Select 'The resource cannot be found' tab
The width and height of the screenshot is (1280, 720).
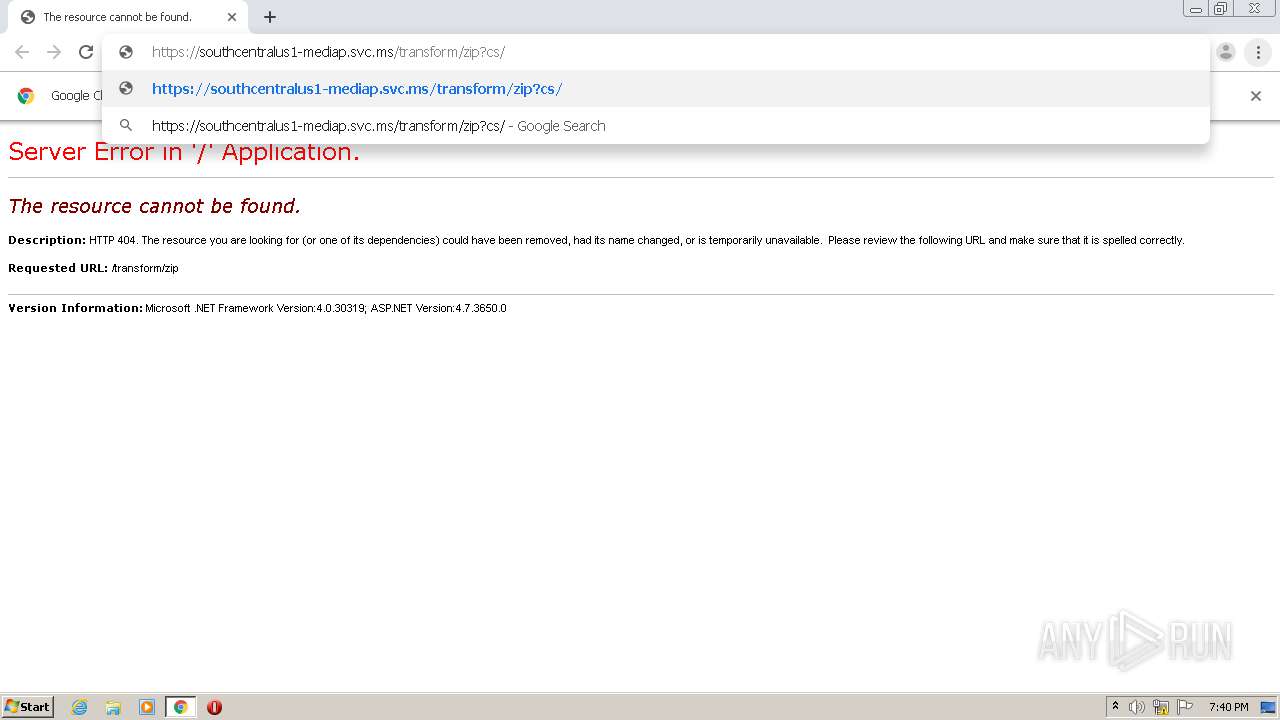click(x=127, y=17)
